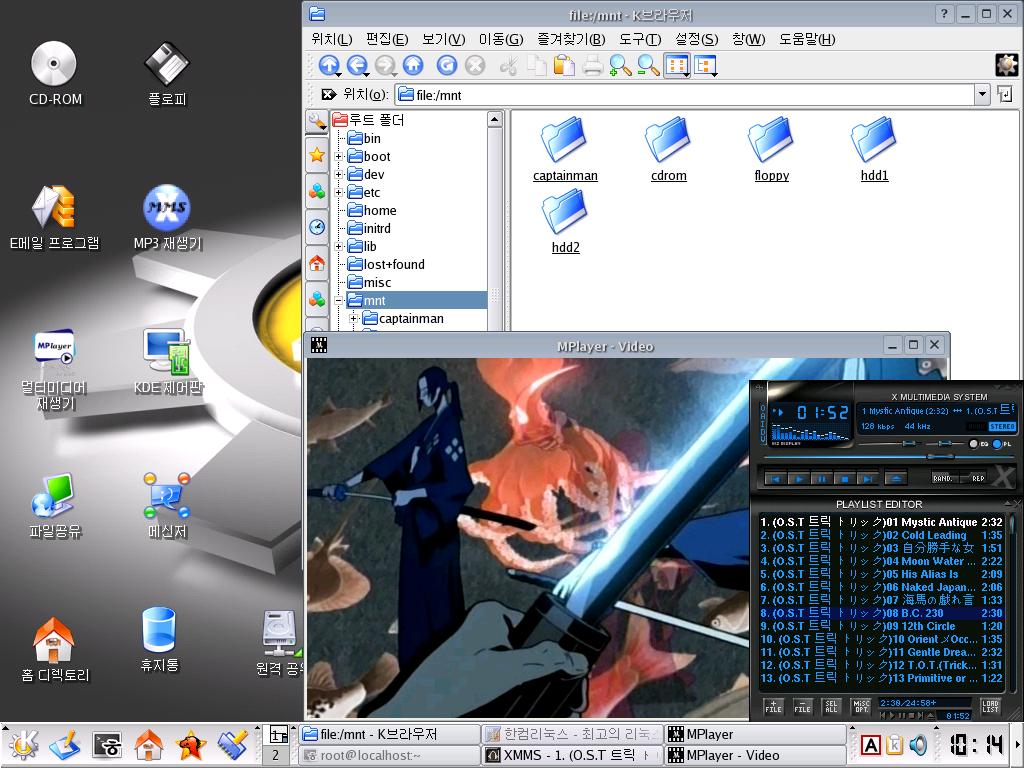Expand the boot folder in tree
This screenshot has width=1024, height=768.
(x=338, y=157)
